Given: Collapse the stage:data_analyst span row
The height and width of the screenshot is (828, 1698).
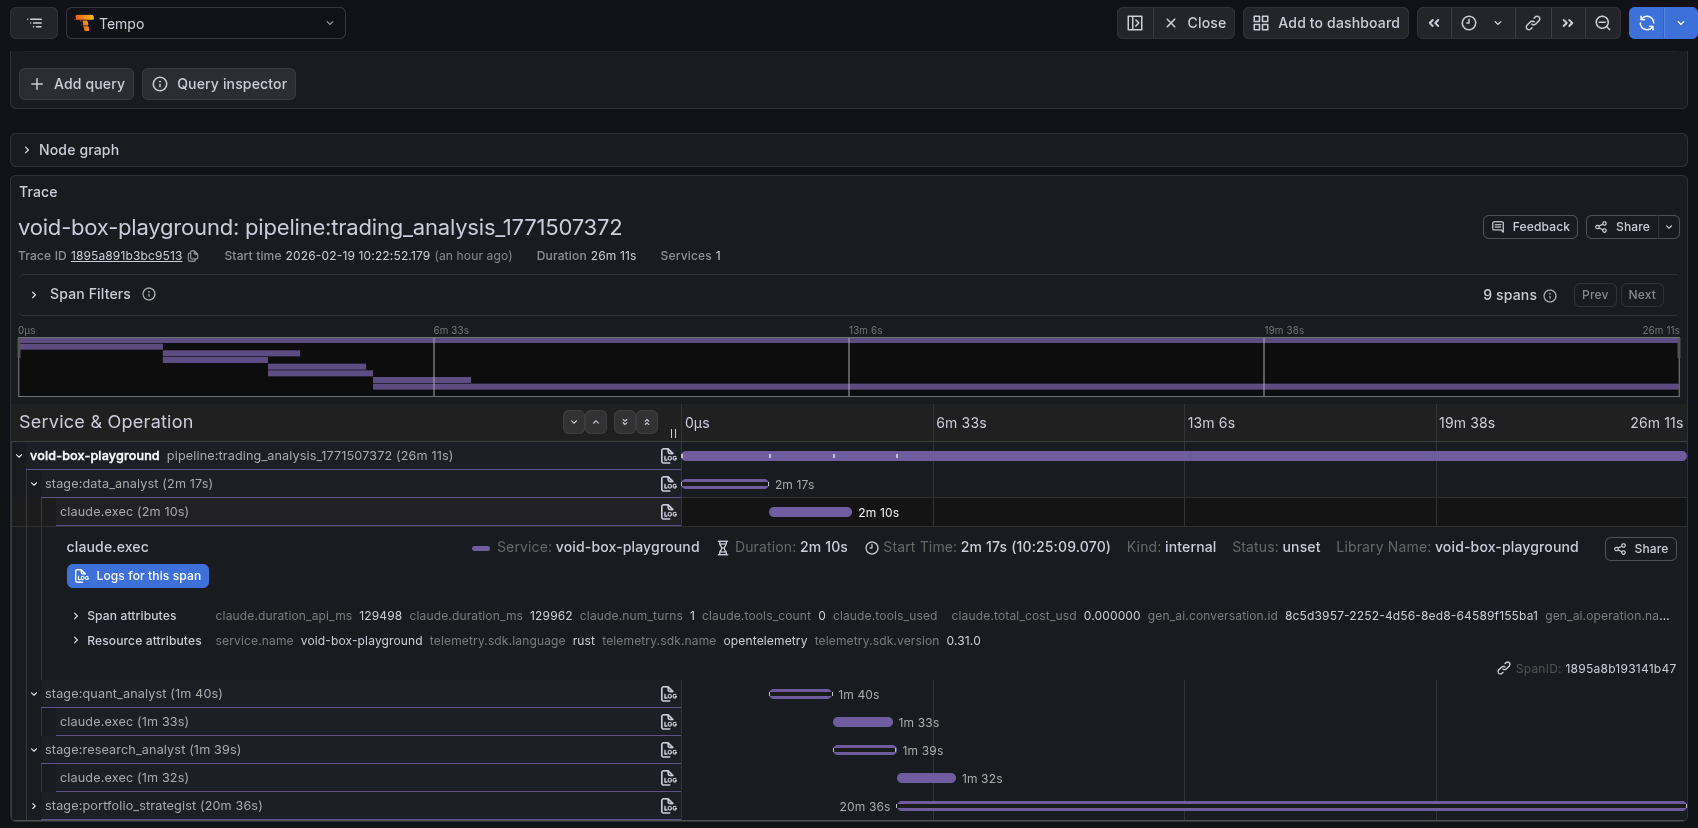Looking at the screenshot, I should (x=34, y=484).
